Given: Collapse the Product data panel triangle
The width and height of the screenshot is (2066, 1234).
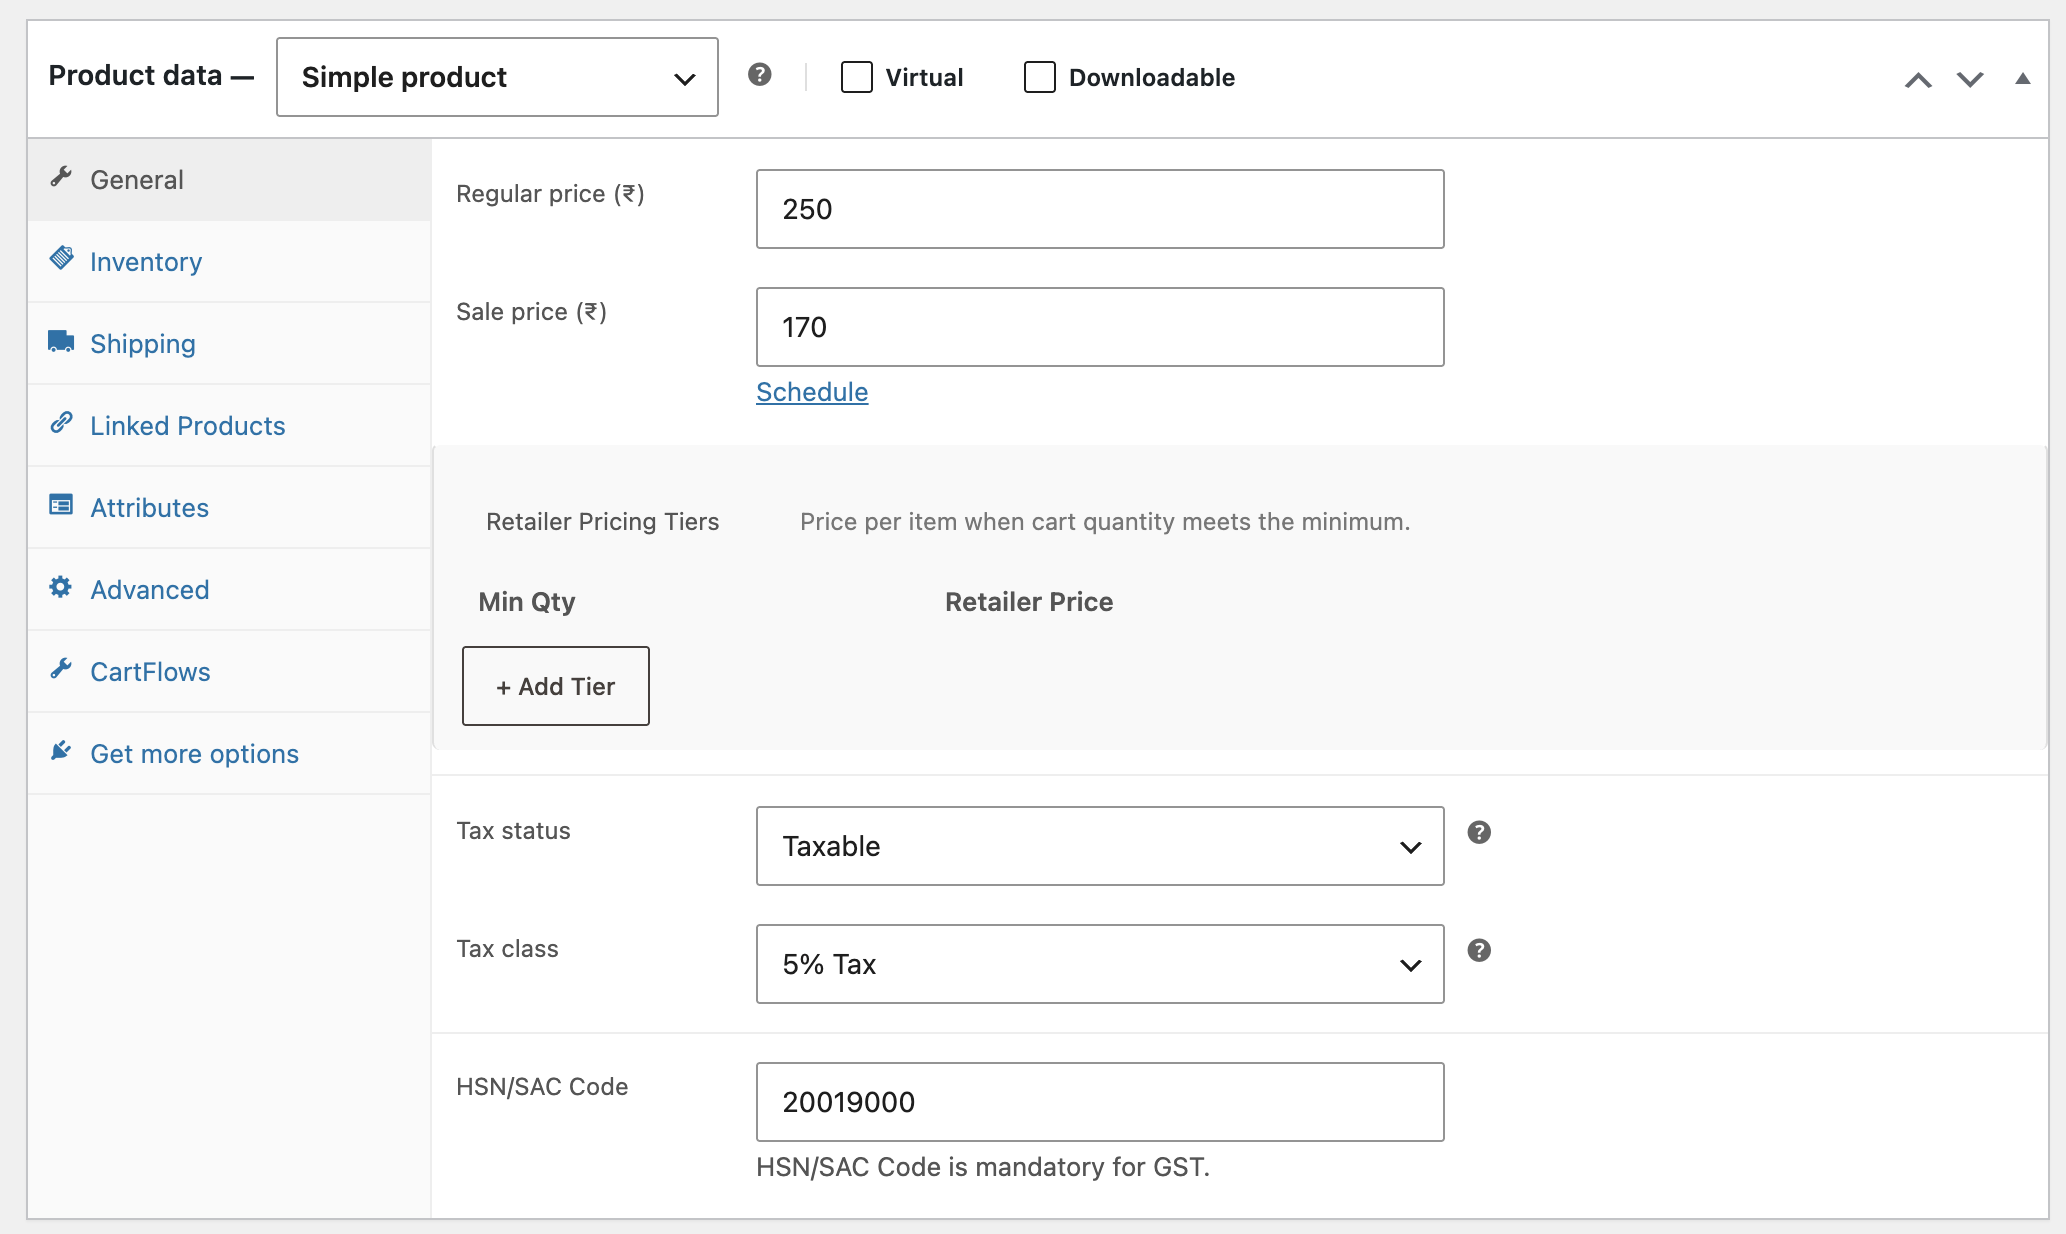Looking at the screenshot, I should click(x=2022, y=78).
